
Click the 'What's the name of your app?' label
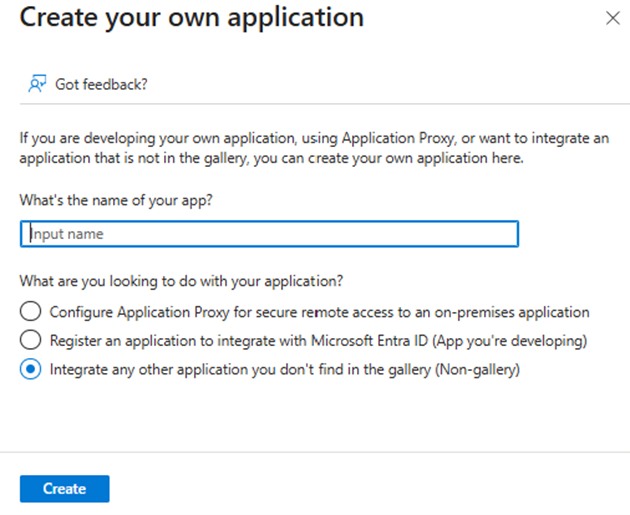tap(116, 200)
